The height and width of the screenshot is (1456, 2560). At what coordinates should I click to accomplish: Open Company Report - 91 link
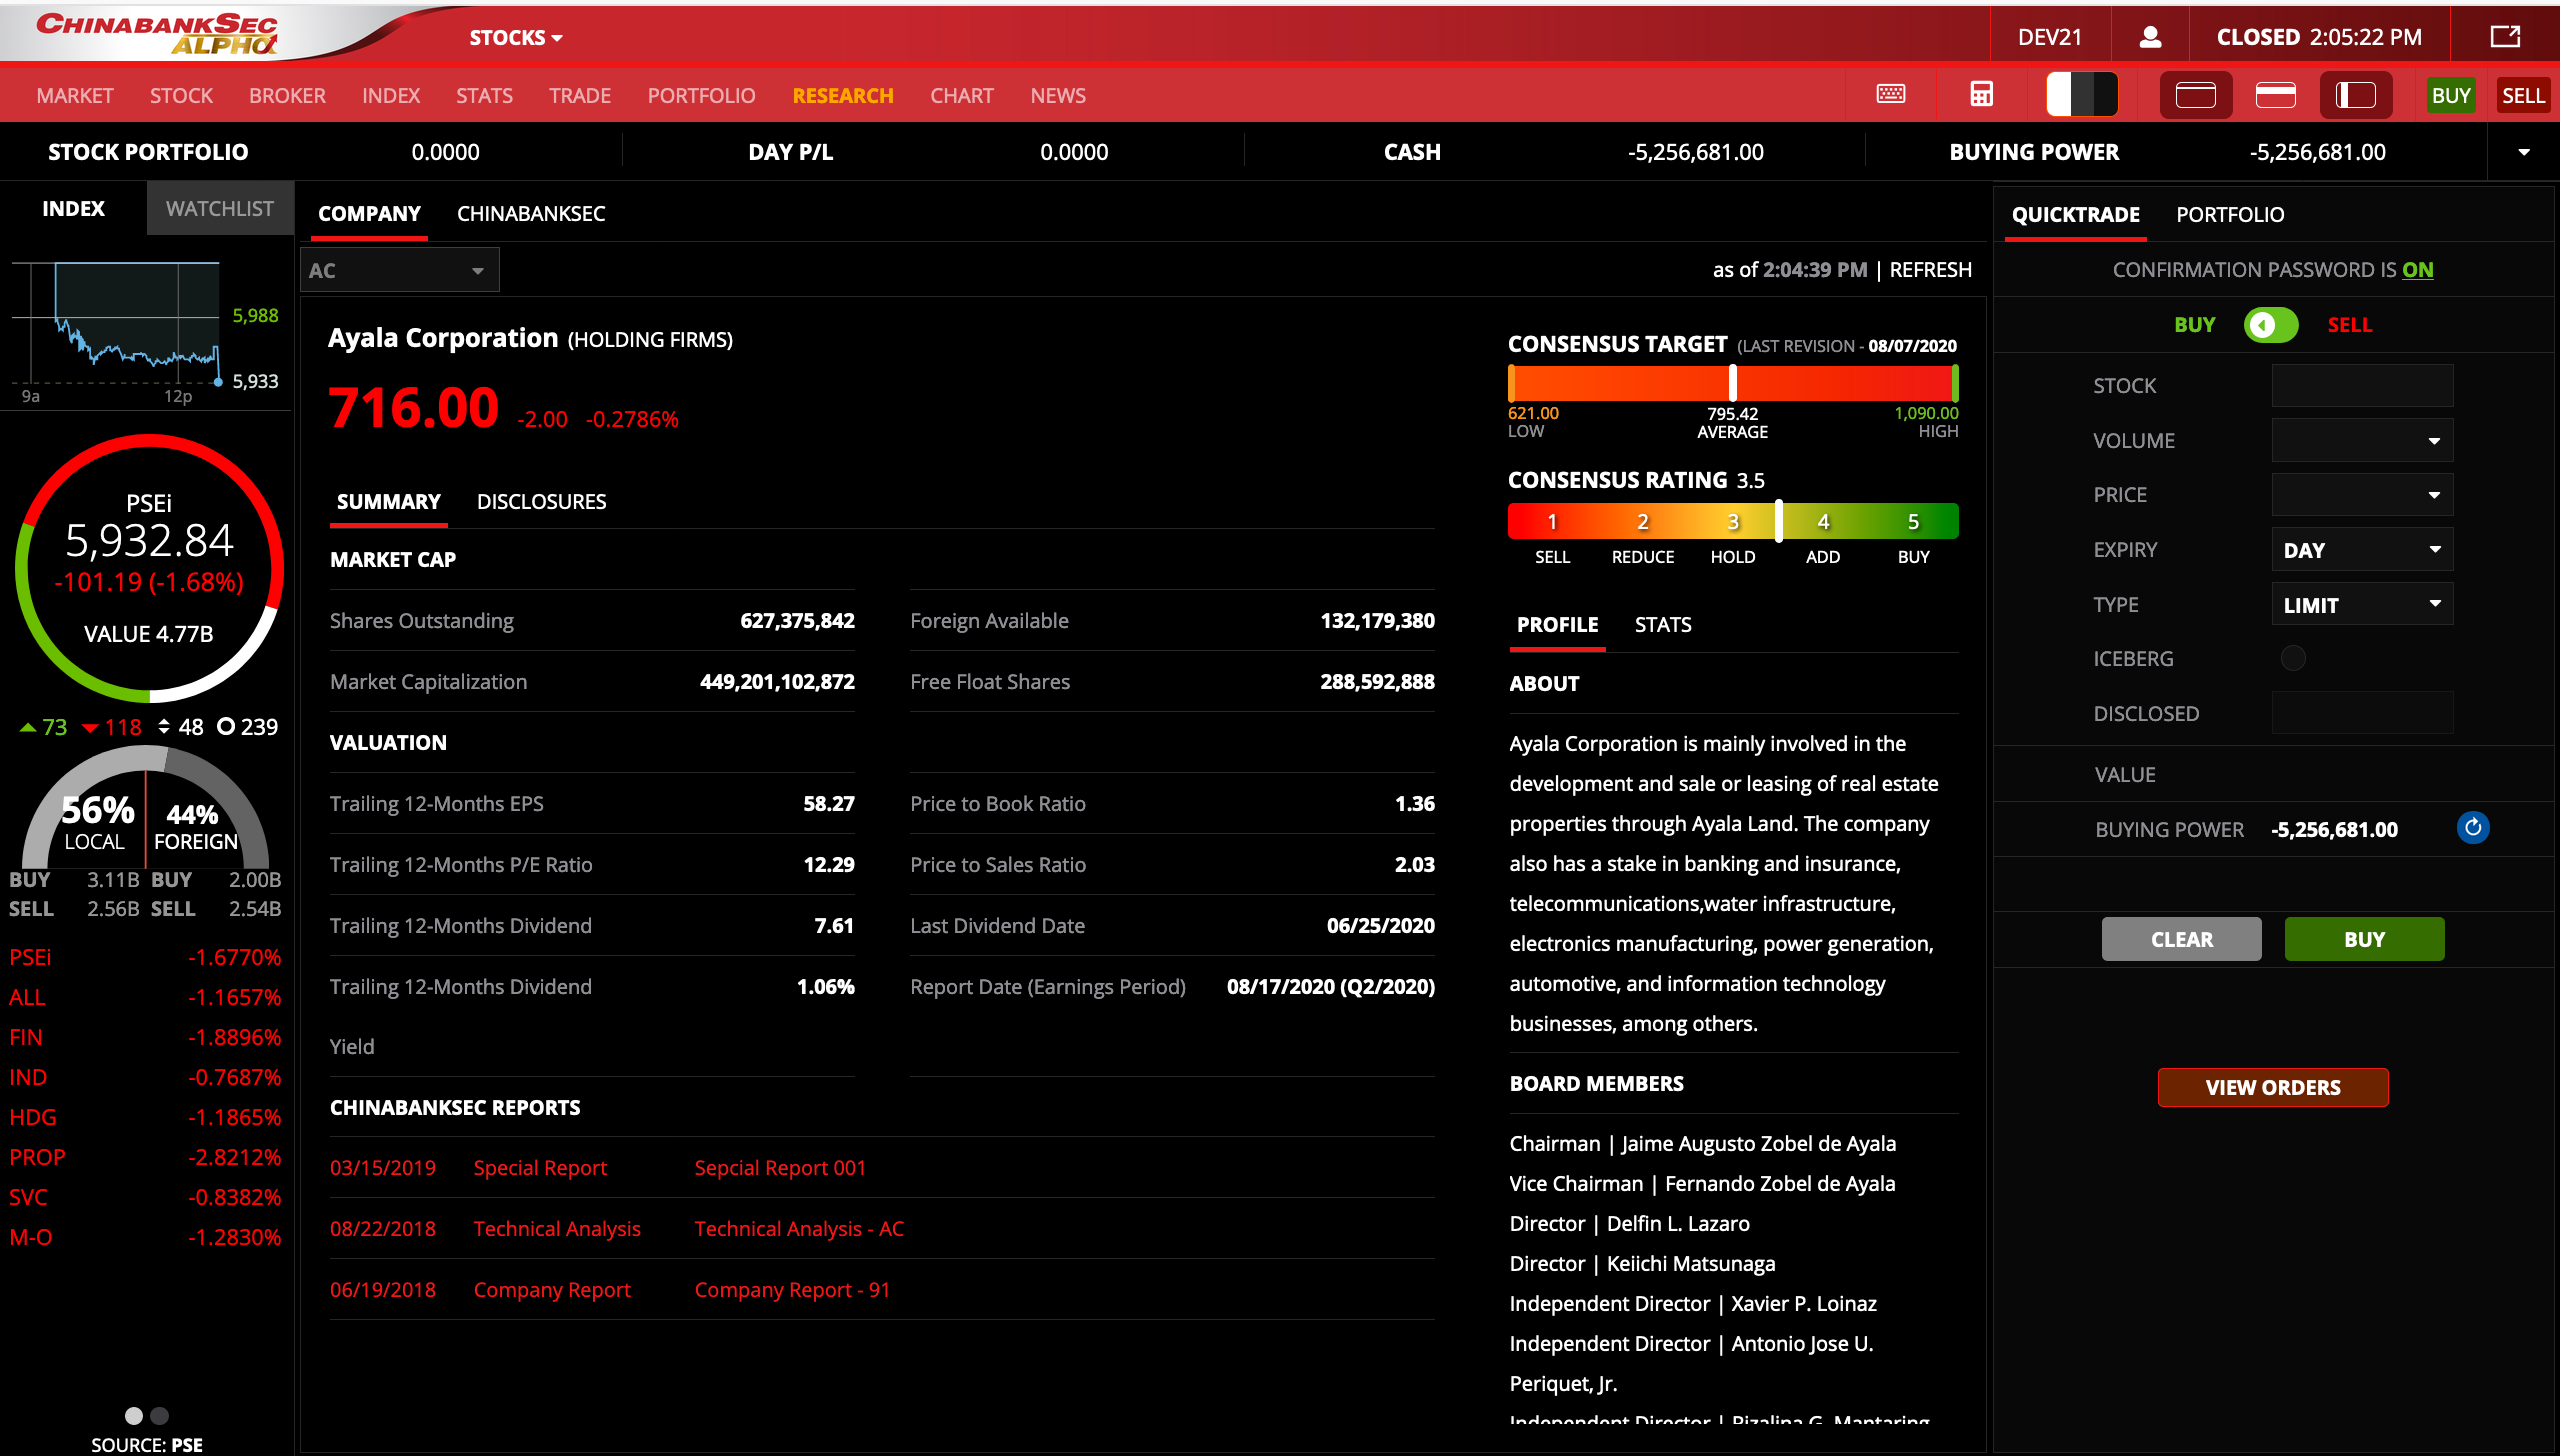792,1290
